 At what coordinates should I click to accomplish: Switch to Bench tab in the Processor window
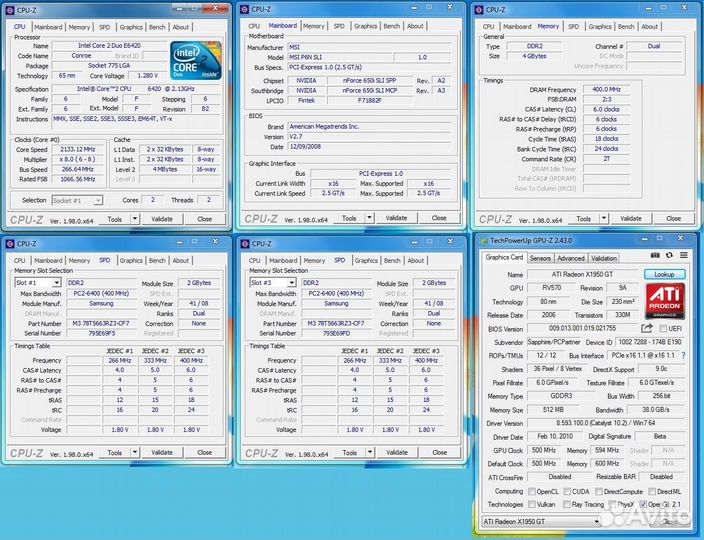[x=157, y=27]
